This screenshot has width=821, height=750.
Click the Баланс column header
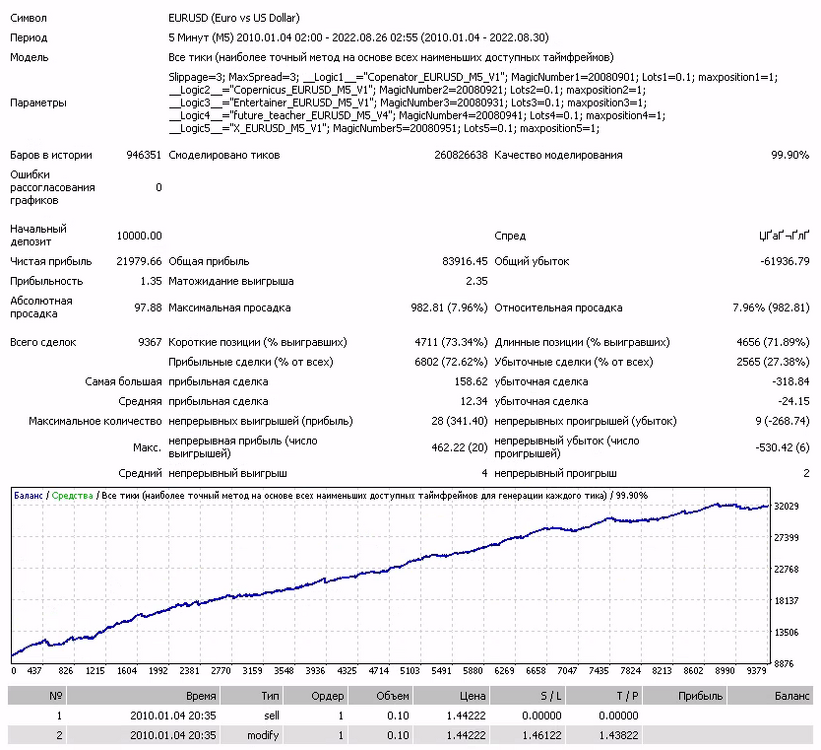click(770, 696)
